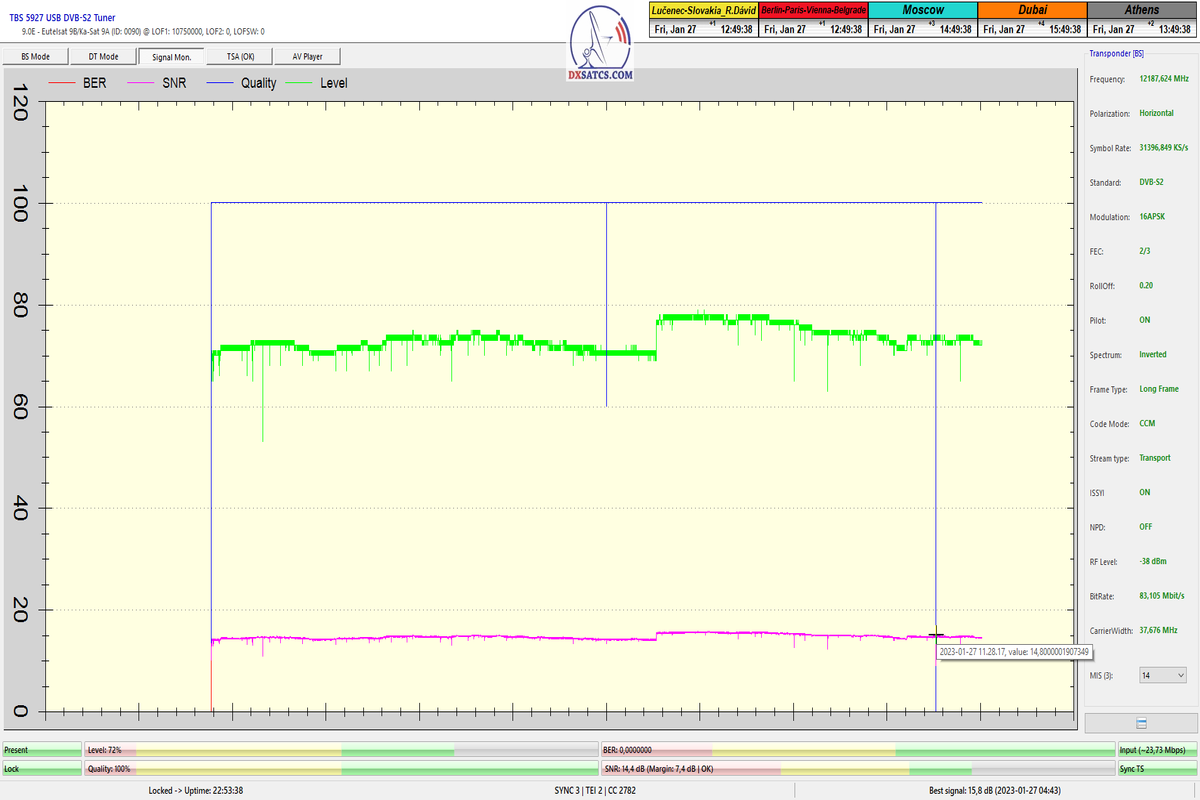Viewport: 1200px width, 800px height.
Task: Click the green Level legend entry
Action: [x=319, y=83]
